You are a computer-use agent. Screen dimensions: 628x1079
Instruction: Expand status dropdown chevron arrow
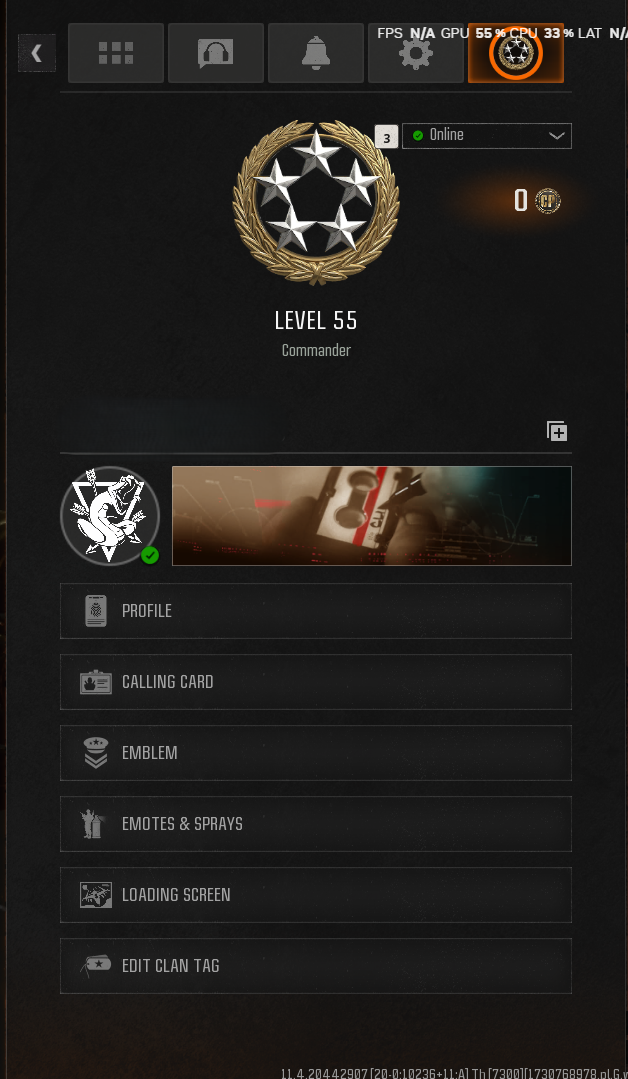[x=556, y=136]
